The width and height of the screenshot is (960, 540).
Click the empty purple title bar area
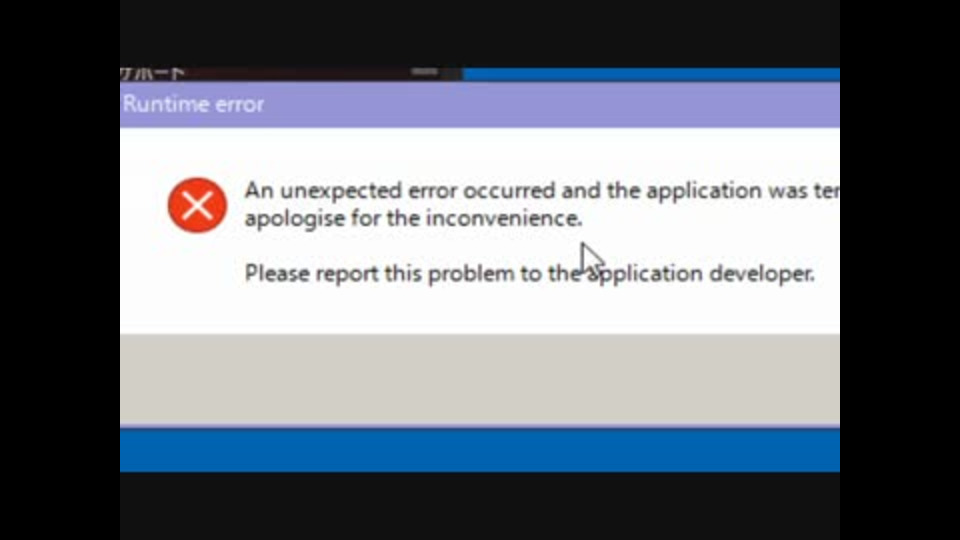click(x=551, y=104)
